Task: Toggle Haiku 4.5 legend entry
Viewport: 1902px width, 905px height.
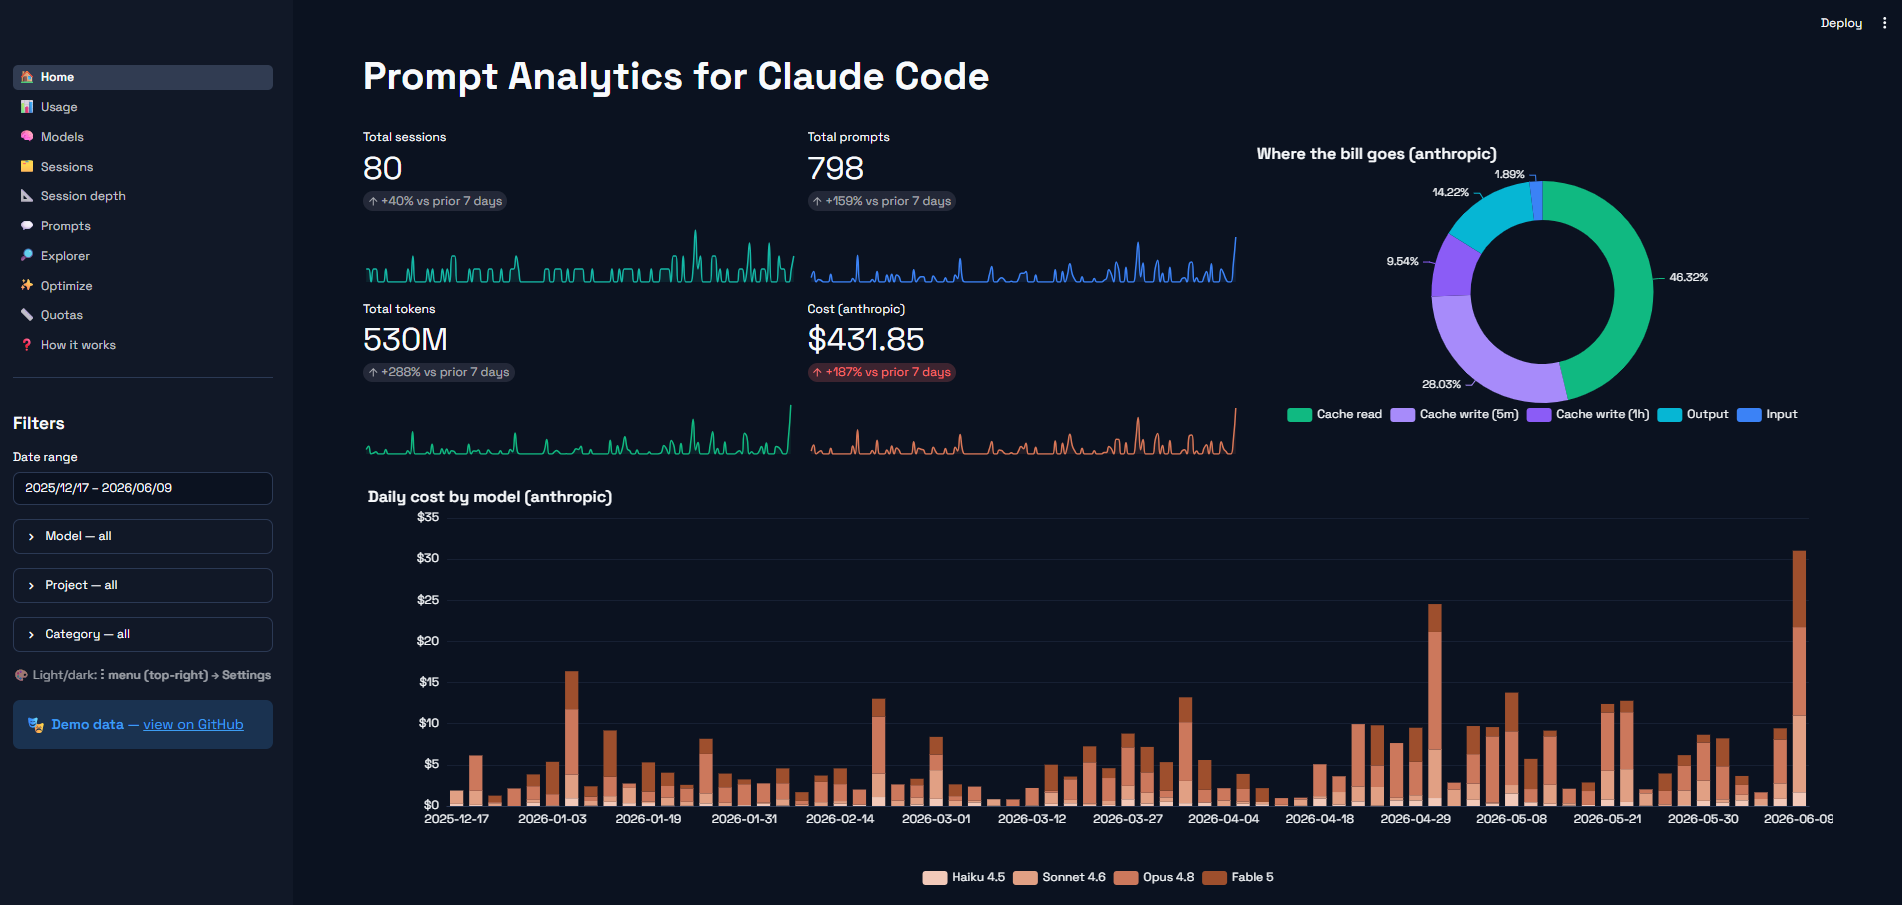Action: pyautogui.click(x=964, y=878)
